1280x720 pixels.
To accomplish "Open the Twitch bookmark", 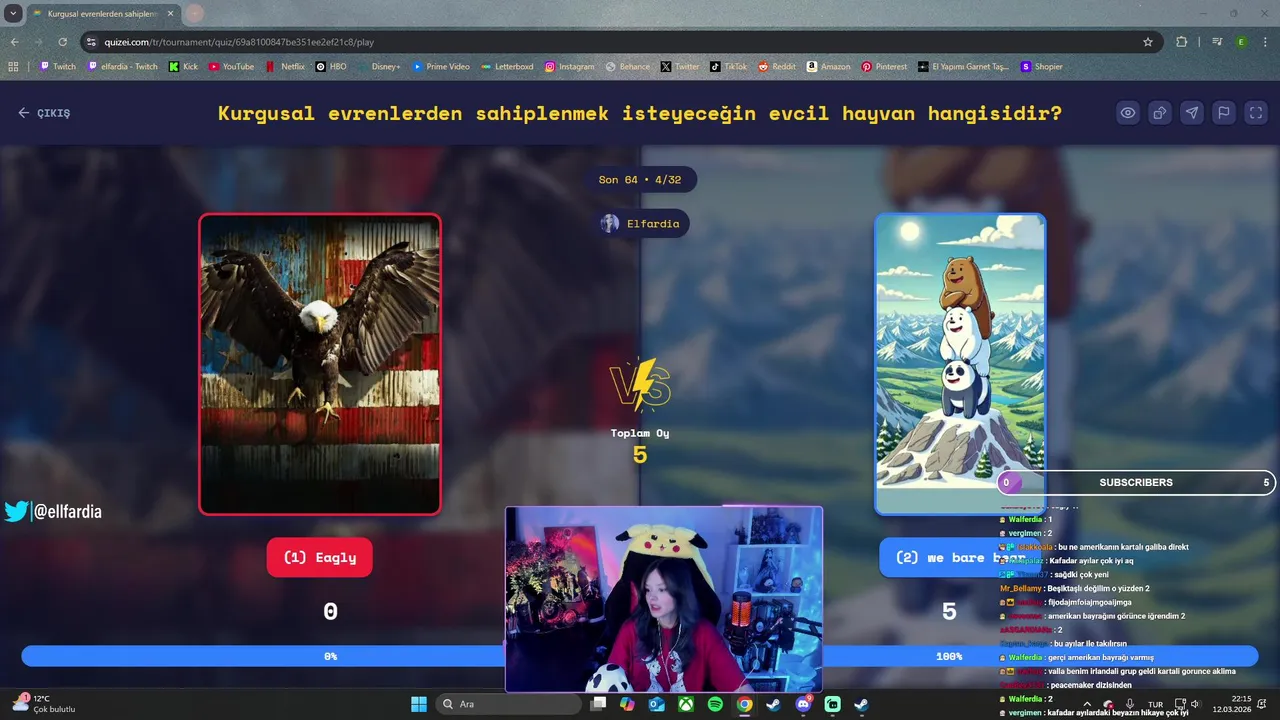I will coord(57,67).
